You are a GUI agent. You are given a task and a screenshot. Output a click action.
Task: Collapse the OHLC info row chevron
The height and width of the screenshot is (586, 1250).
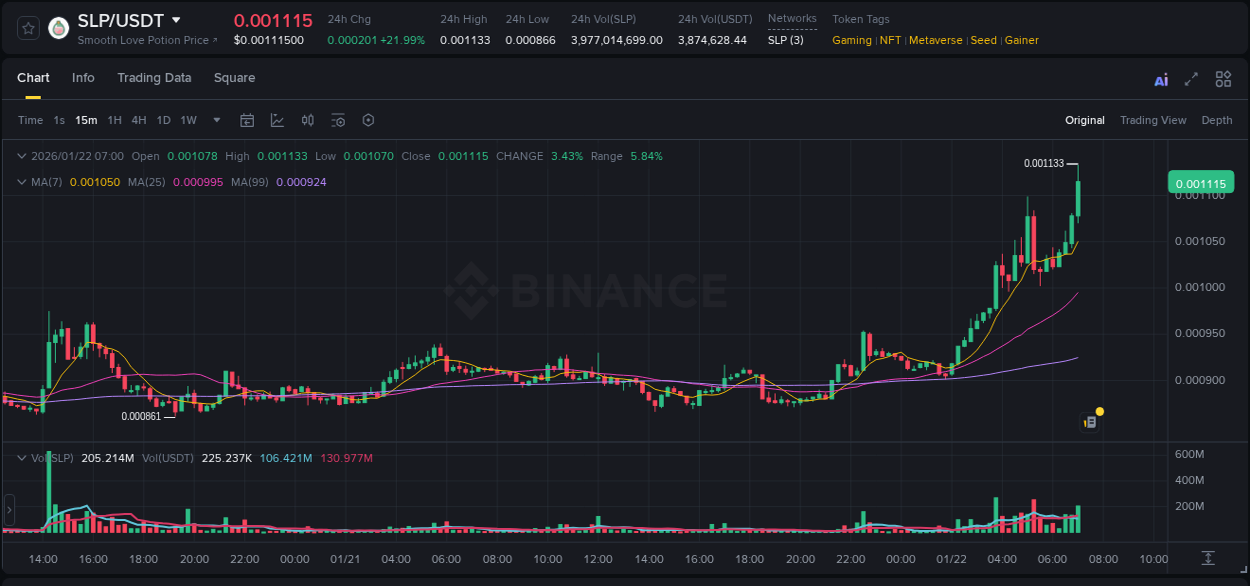click(22, 156)
